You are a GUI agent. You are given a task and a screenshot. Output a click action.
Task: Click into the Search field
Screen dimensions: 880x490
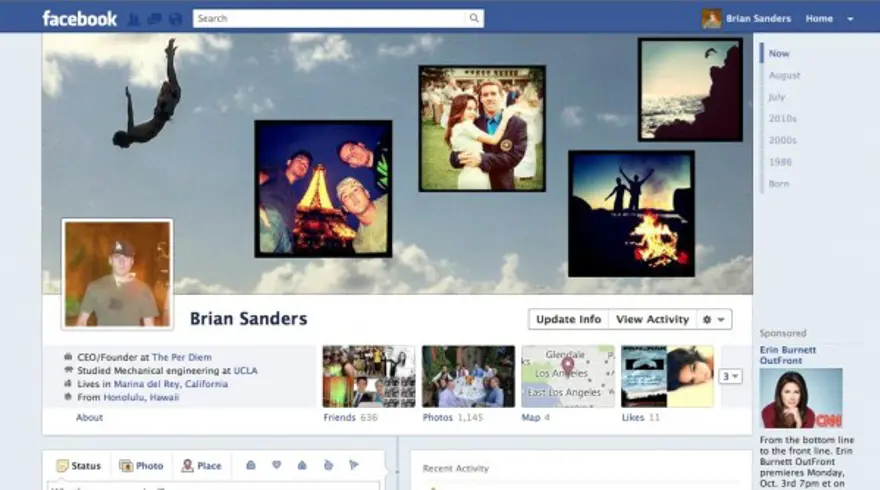(x=329, y=18)
